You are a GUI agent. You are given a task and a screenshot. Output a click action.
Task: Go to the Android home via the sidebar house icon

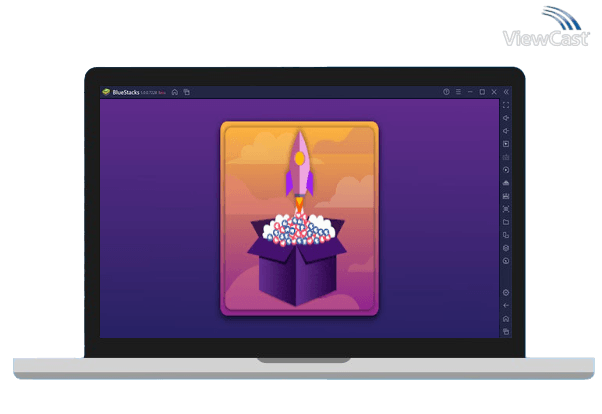tap(506, 319)
